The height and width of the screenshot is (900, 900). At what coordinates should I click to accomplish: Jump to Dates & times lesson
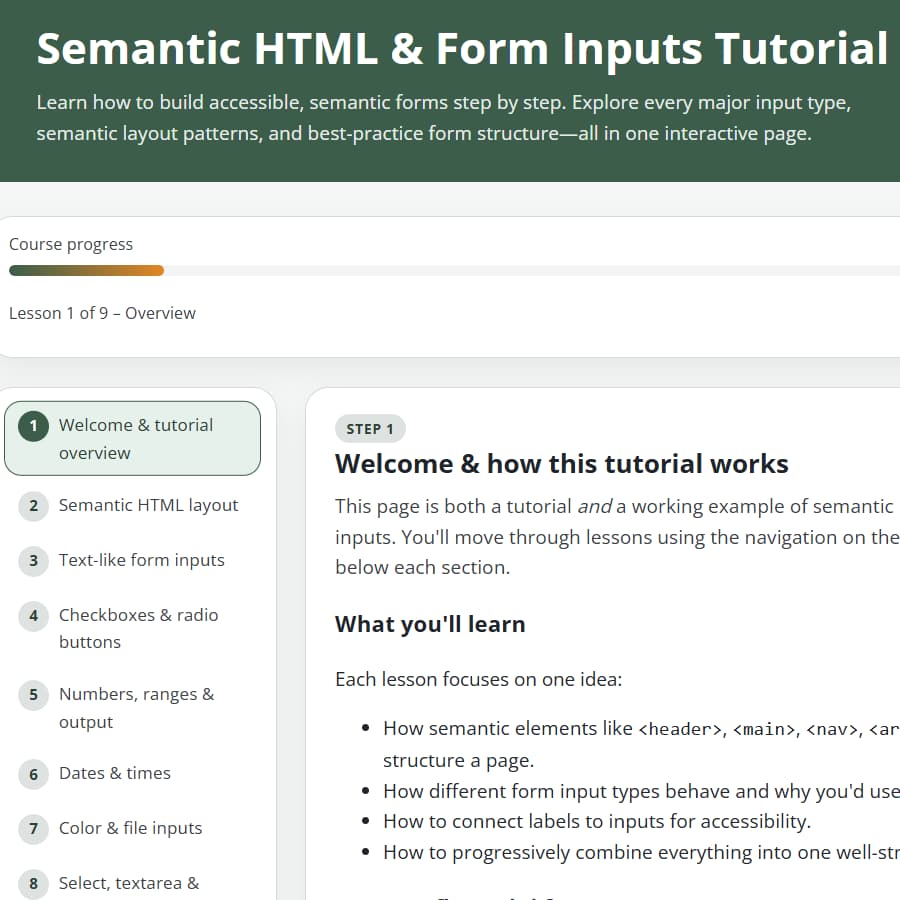(132, 774)
